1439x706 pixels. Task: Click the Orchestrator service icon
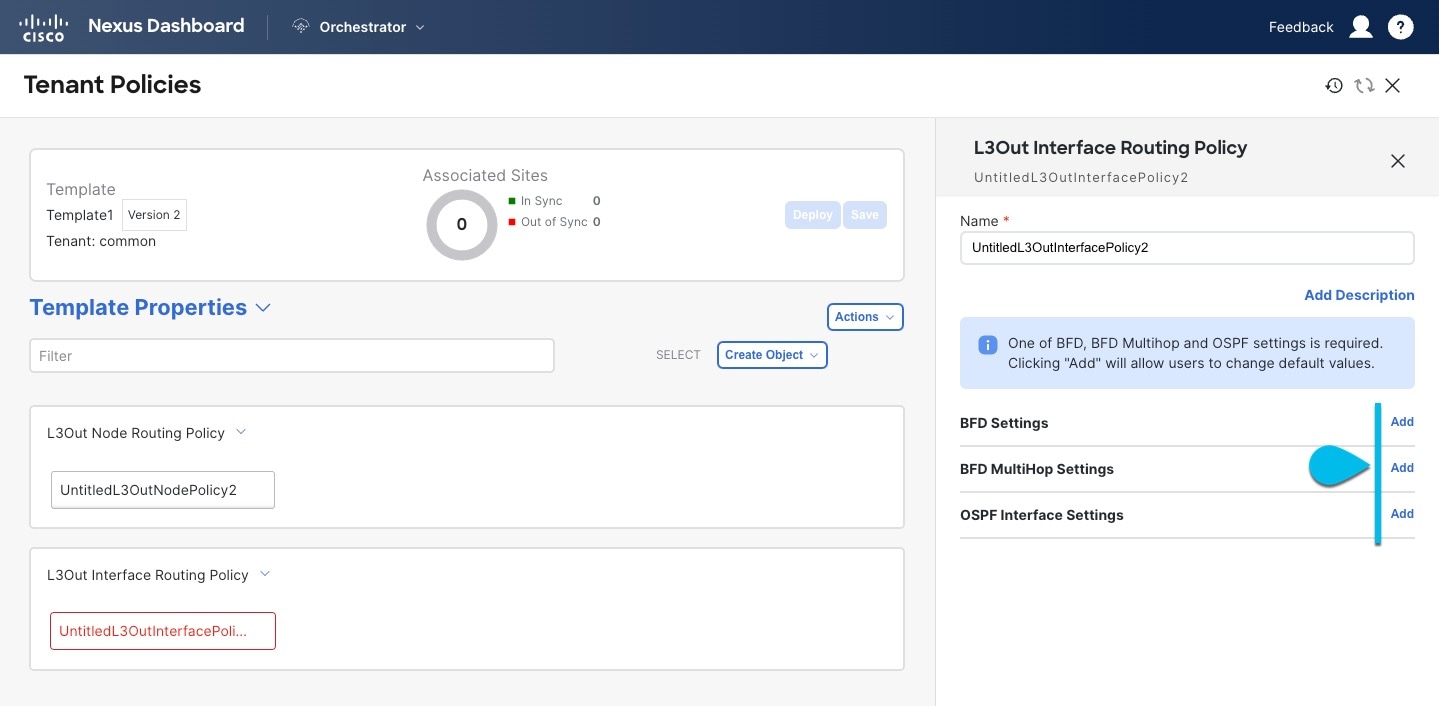[x=301, y=27]
